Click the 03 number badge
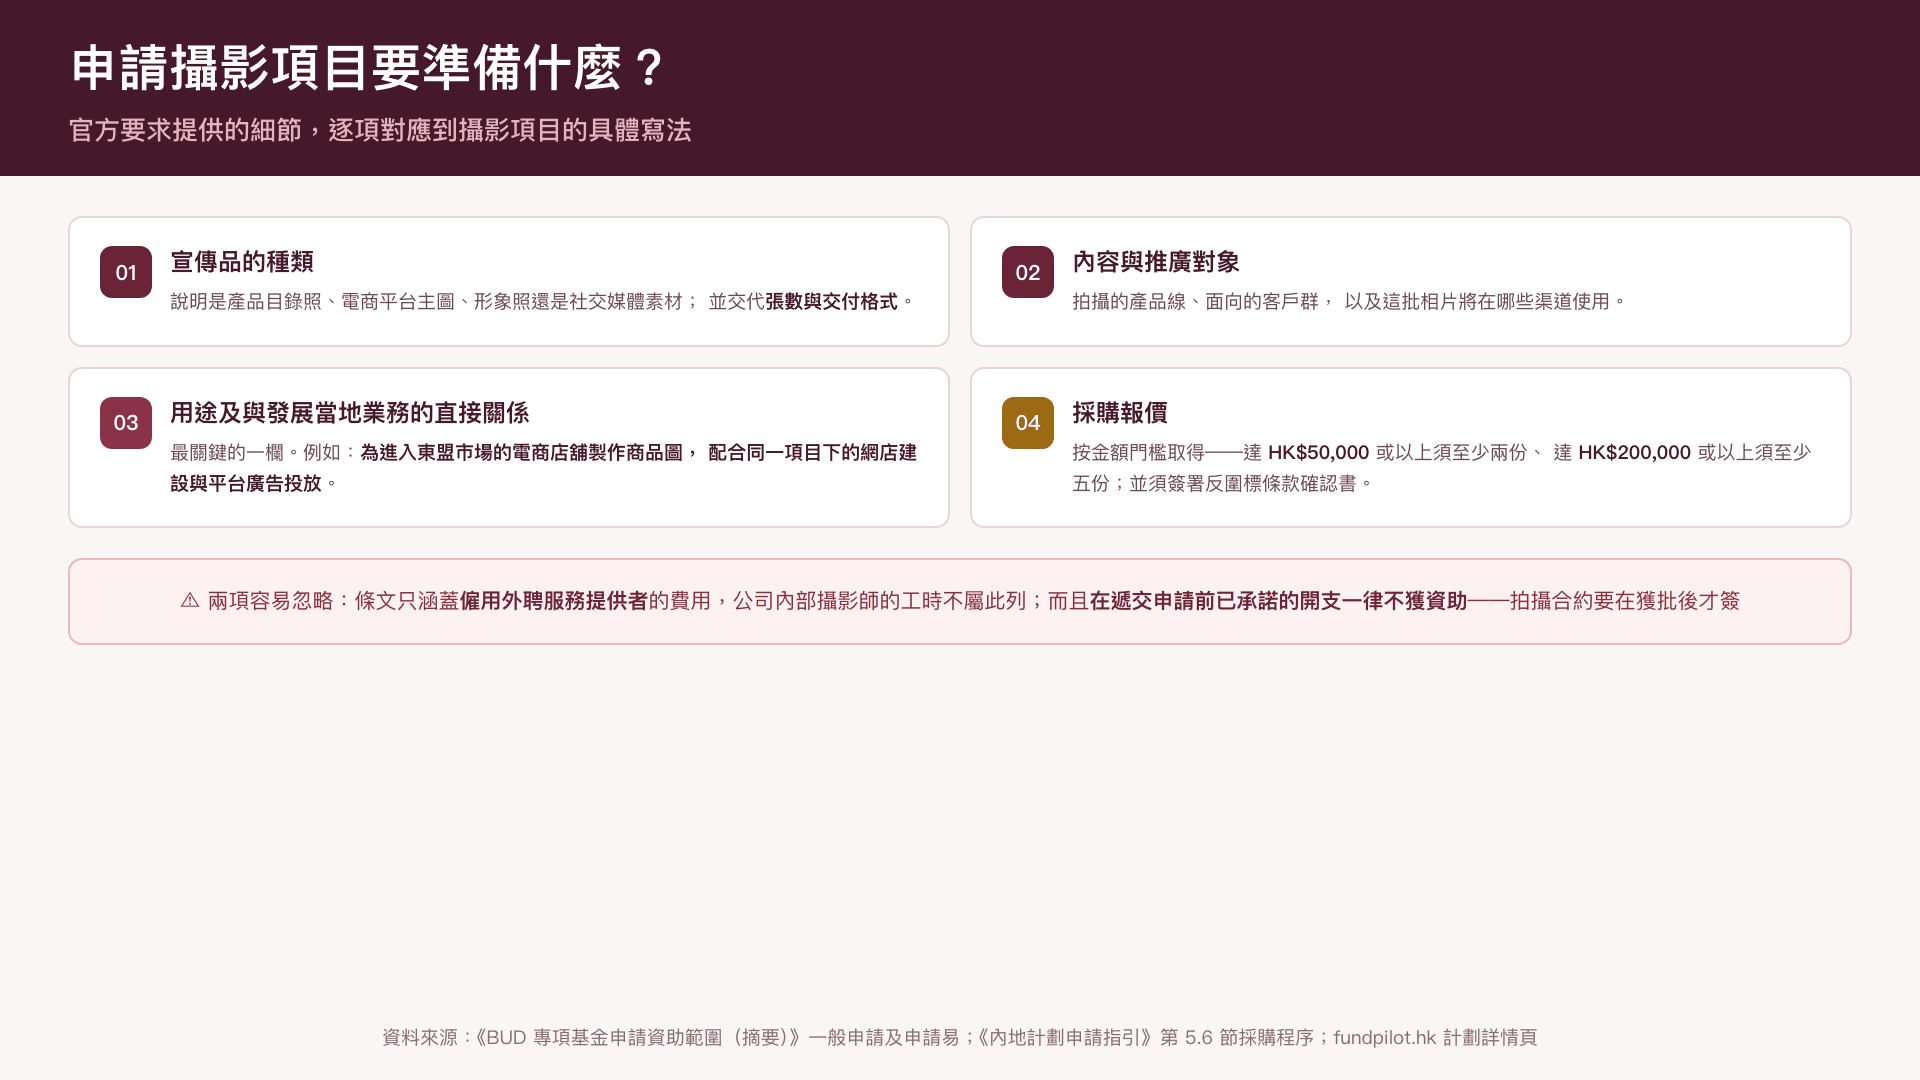The width and height of the screenshot is (1920, 1080). click(126, 423)
